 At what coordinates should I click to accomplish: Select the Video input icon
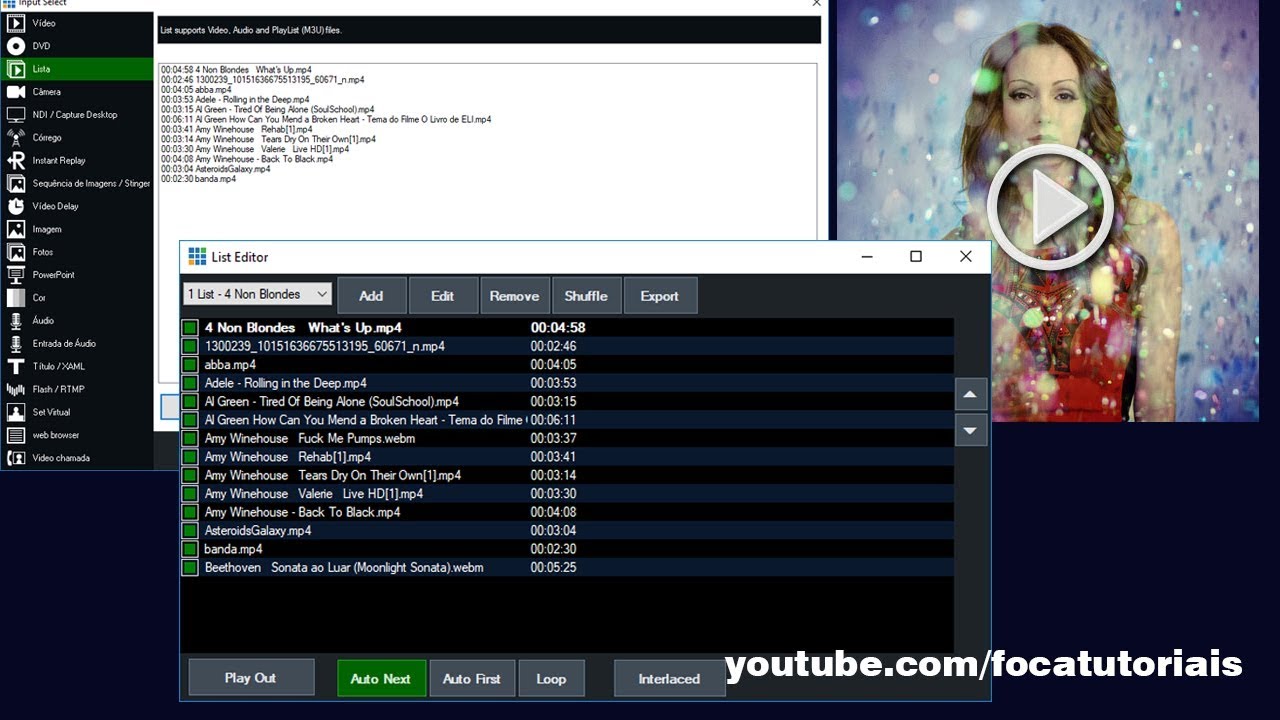tap(16, 23)
